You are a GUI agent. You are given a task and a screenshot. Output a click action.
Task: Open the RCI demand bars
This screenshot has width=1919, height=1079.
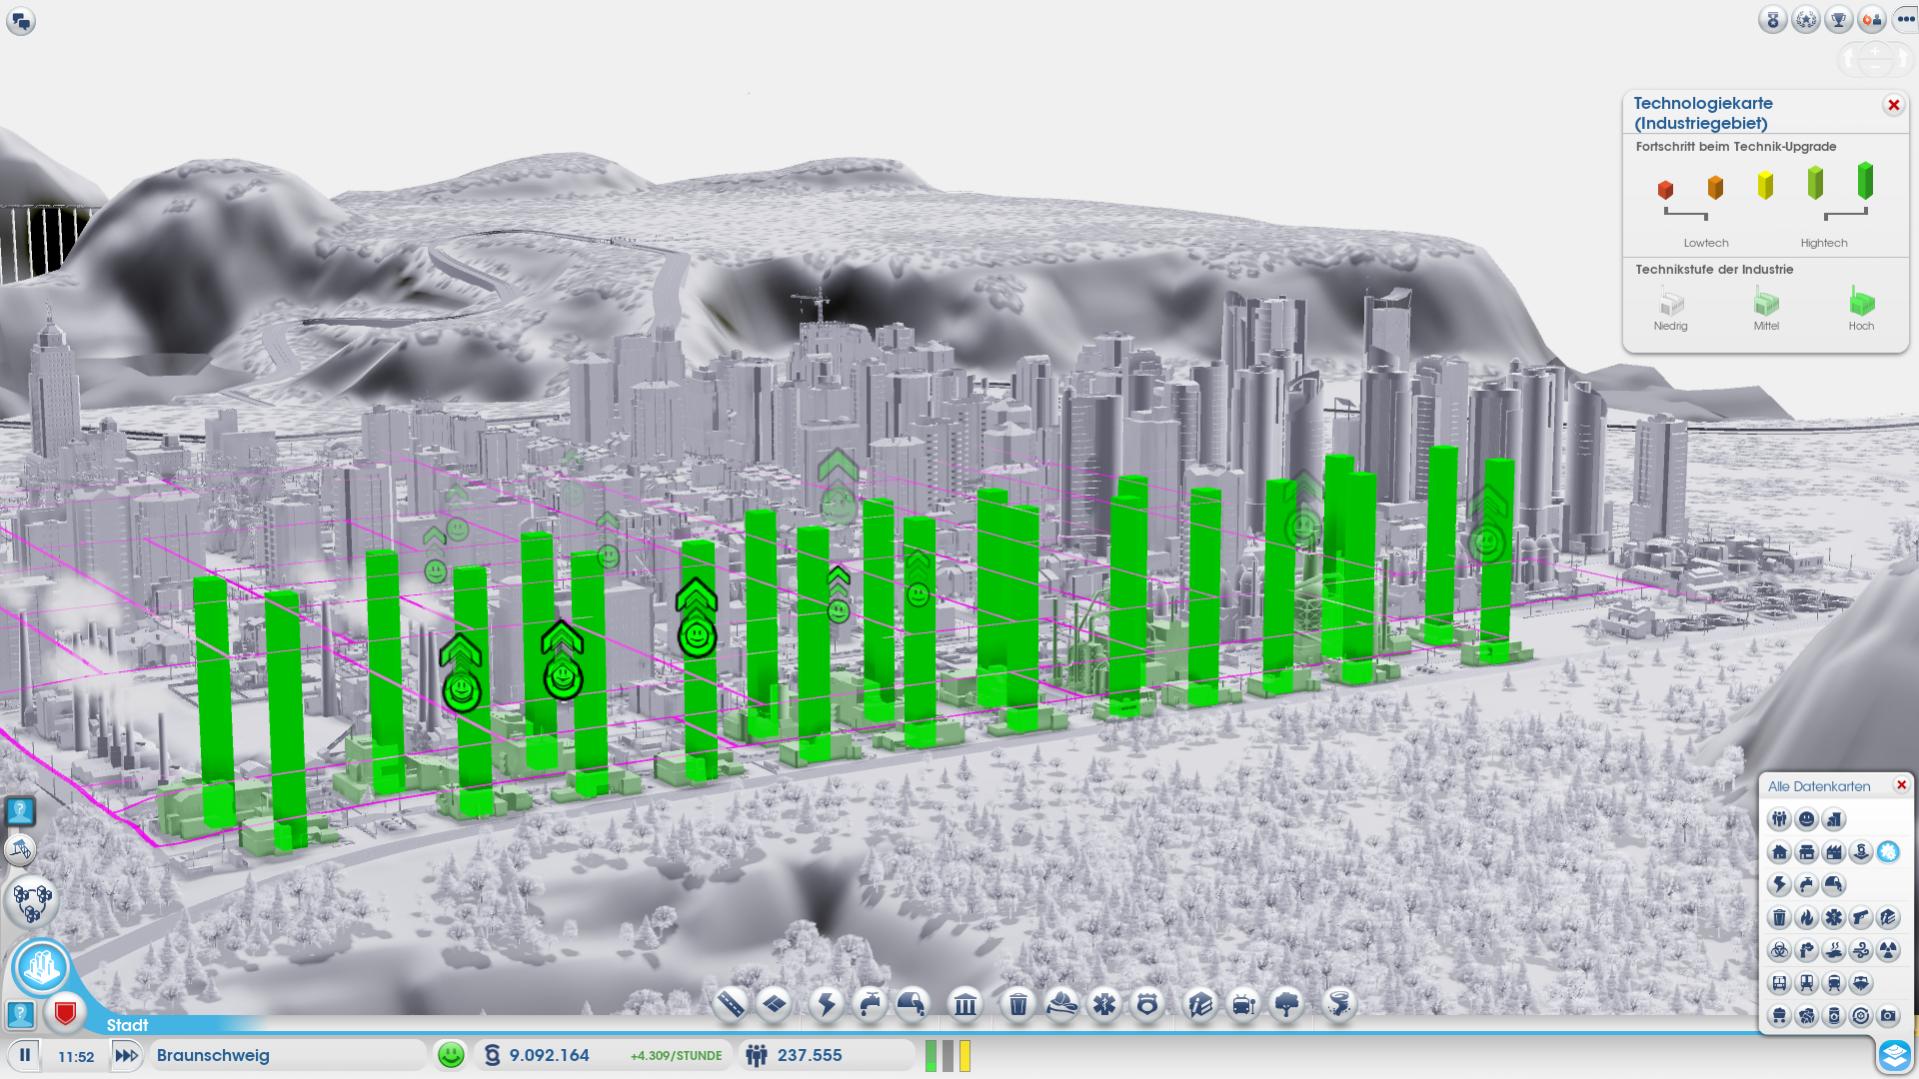pyautogui.click(x=947, y=1056)
